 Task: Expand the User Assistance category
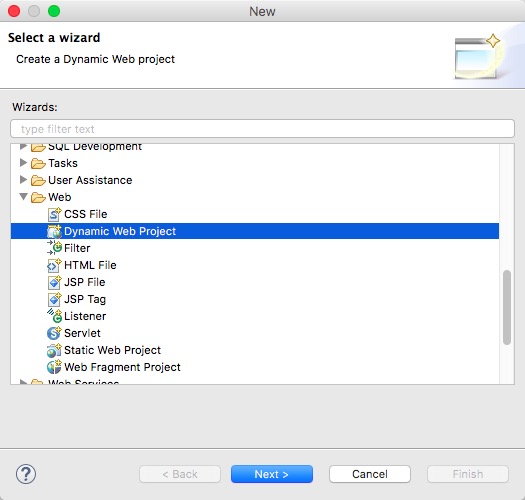tap(23, 180)
